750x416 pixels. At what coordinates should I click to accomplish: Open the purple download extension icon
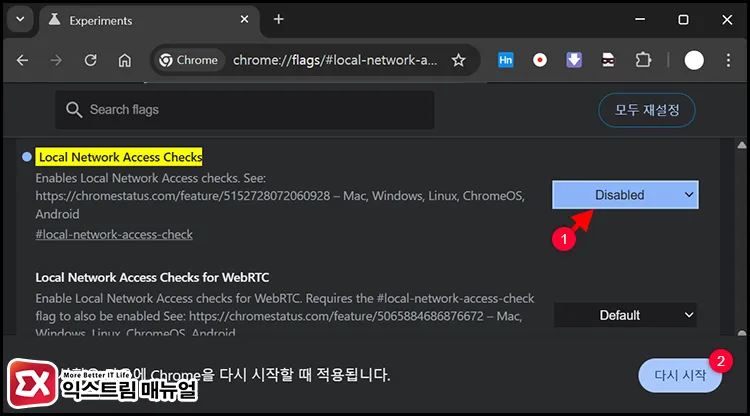574,60
